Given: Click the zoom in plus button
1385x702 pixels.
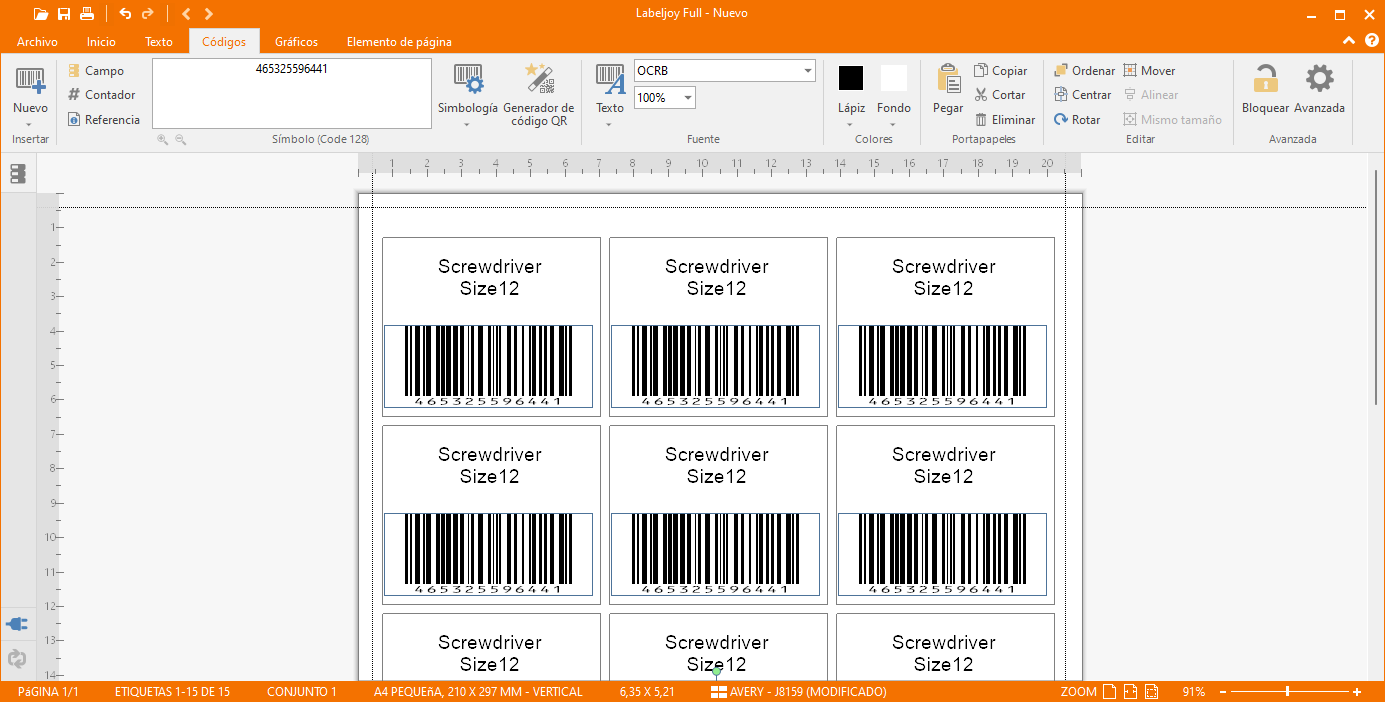Looking at the screenshot, I should click(x=1357, y=692).
